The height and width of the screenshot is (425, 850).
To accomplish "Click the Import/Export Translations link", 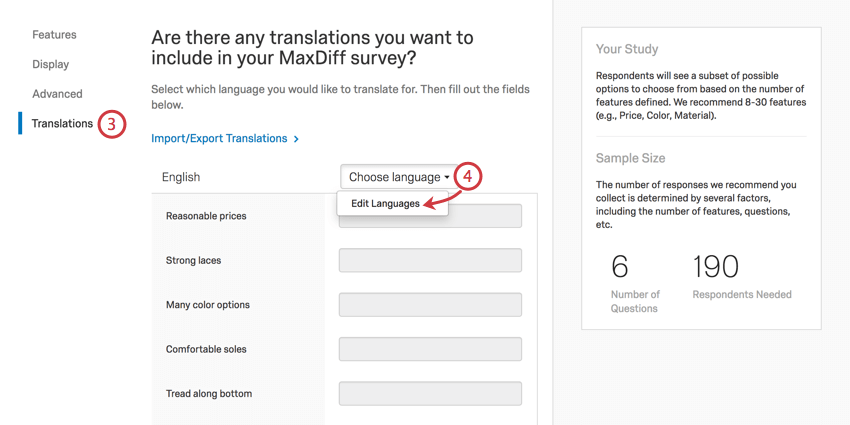I will coord(219,139).
